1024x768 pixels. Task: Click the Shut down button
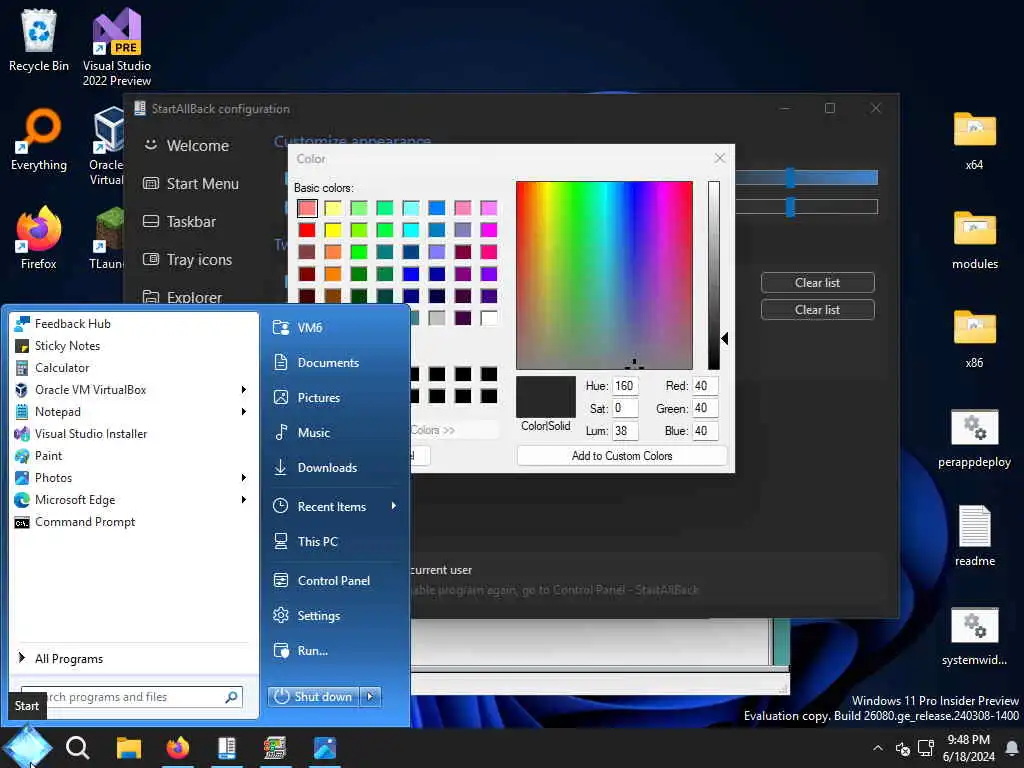[314, 697]
